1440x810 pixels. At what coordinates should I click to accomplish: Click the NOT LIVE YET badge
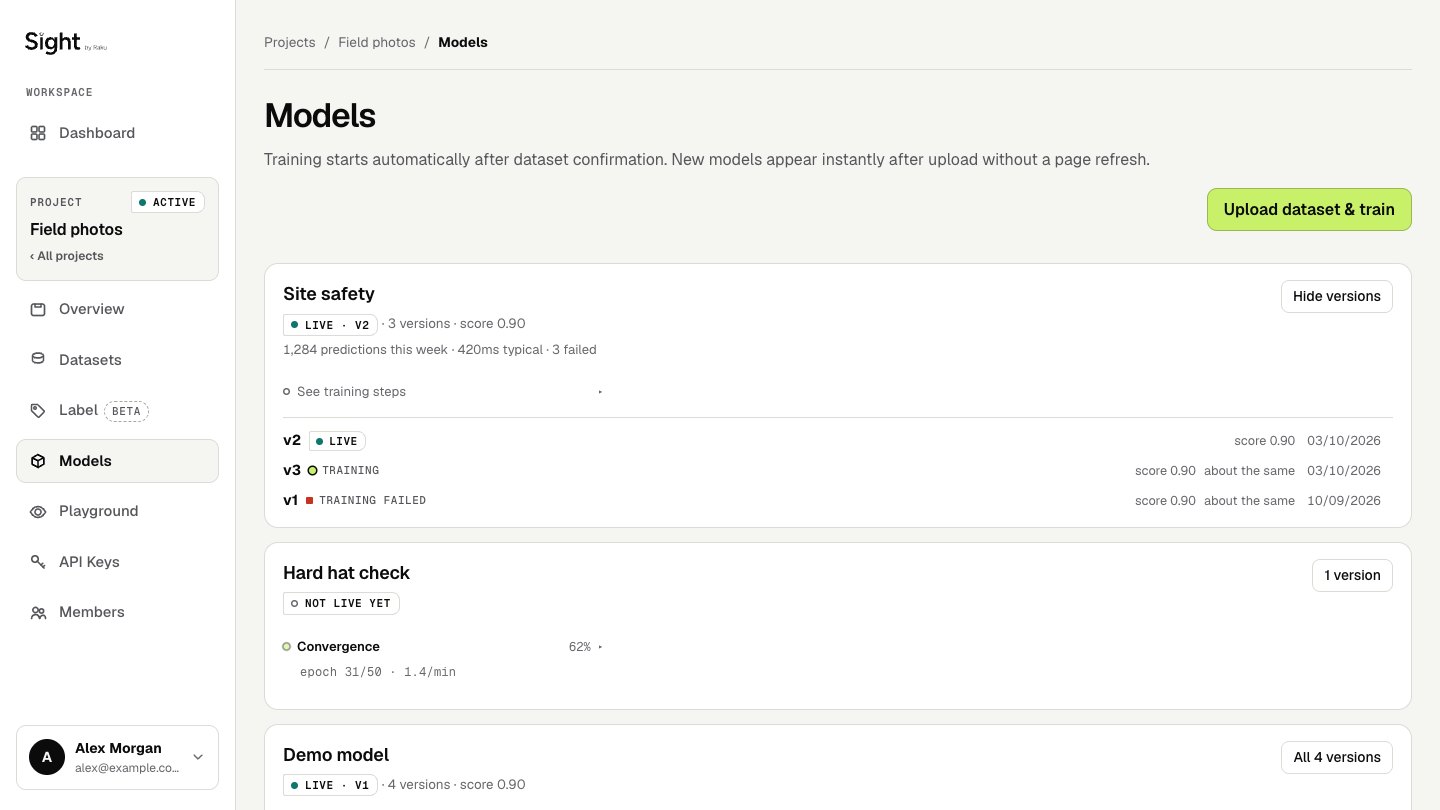click(342, 603)
